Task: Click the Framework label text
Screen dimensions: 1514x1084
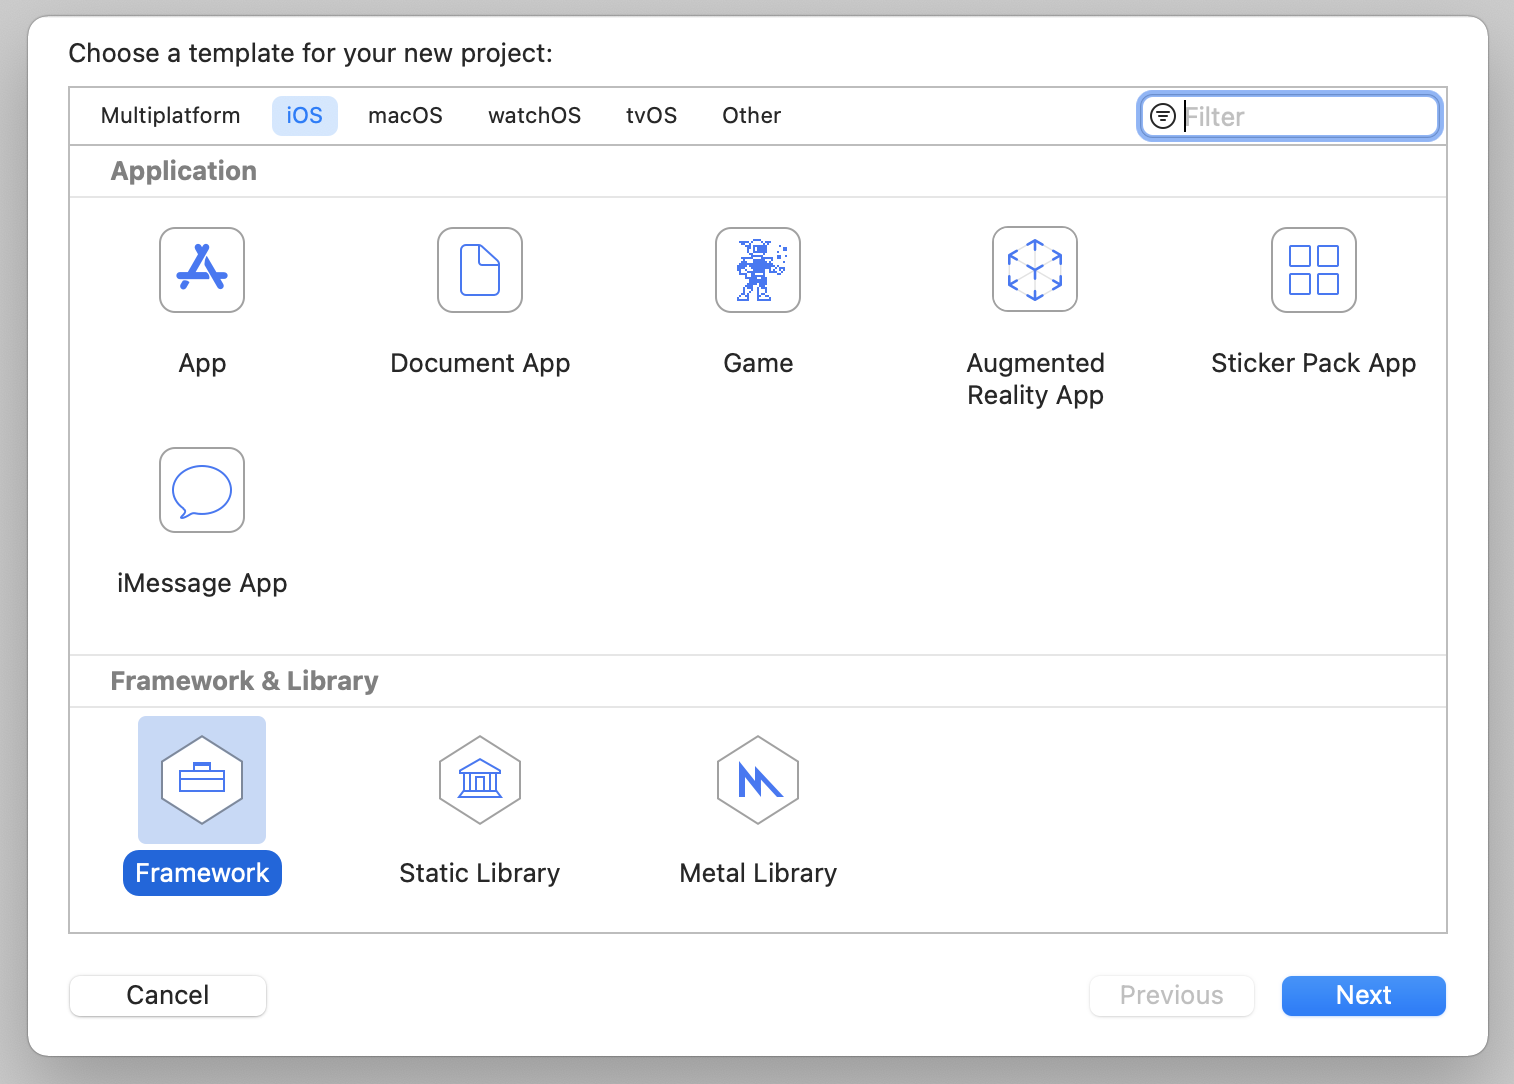Action: (x=202, y=873)
